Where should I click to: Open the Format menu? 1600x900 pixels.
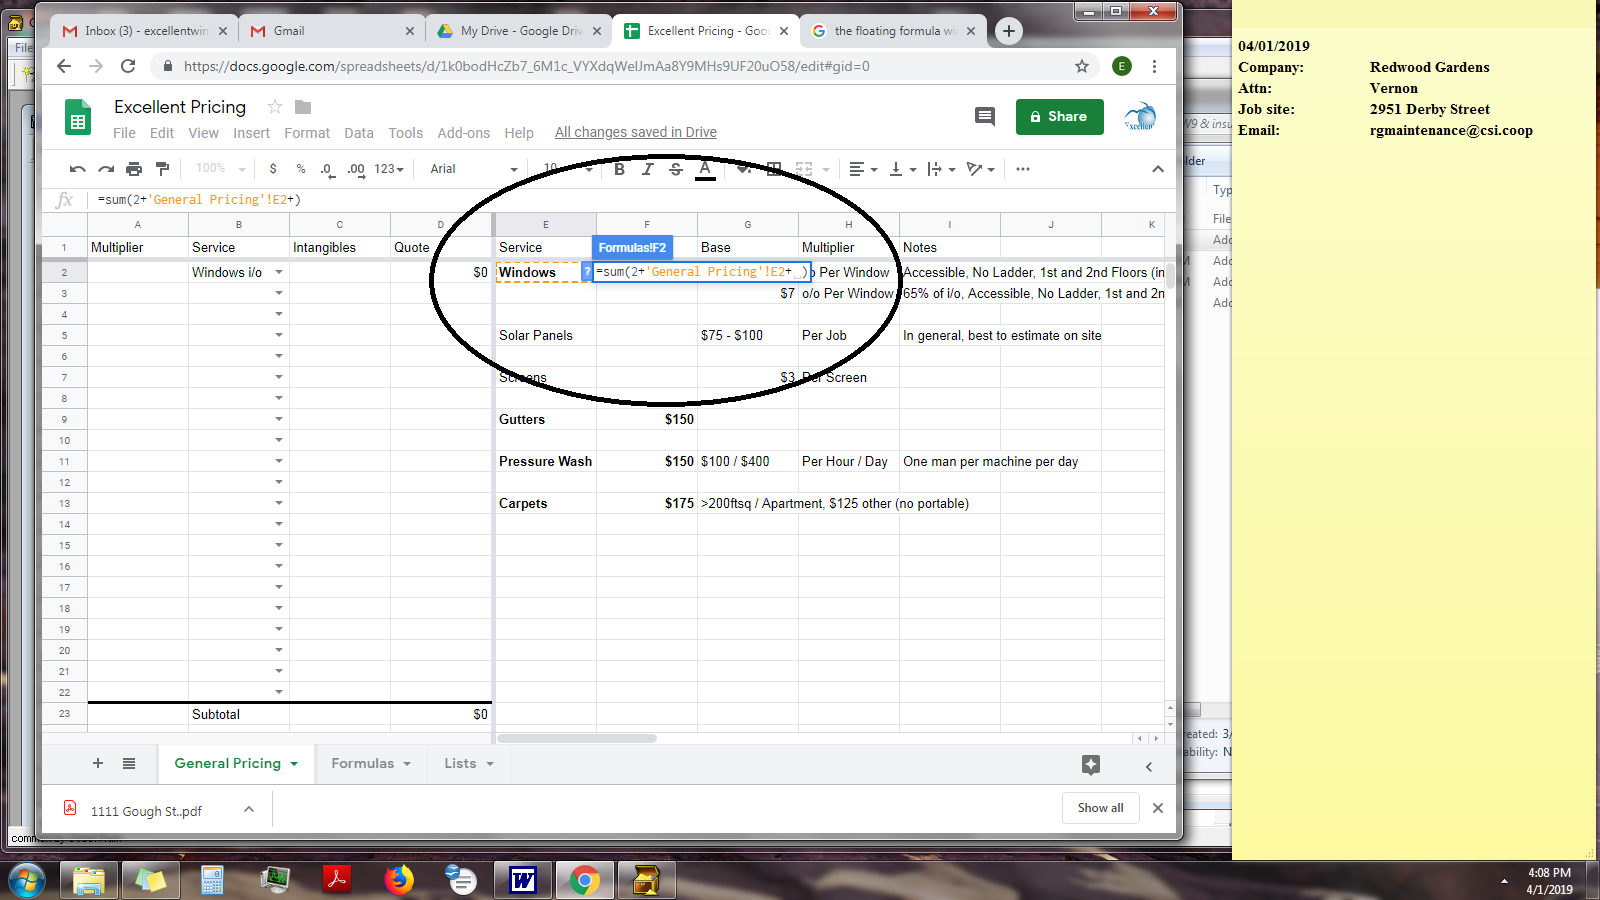[307, 133]
